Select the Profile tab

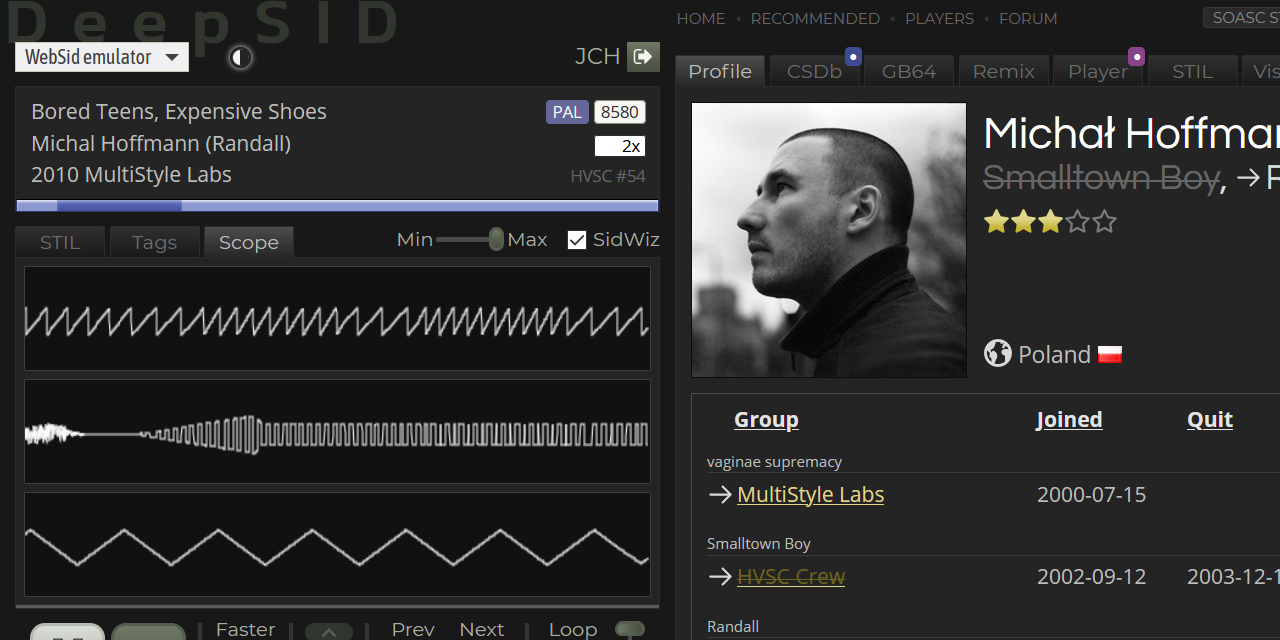(x=720, y=71)
